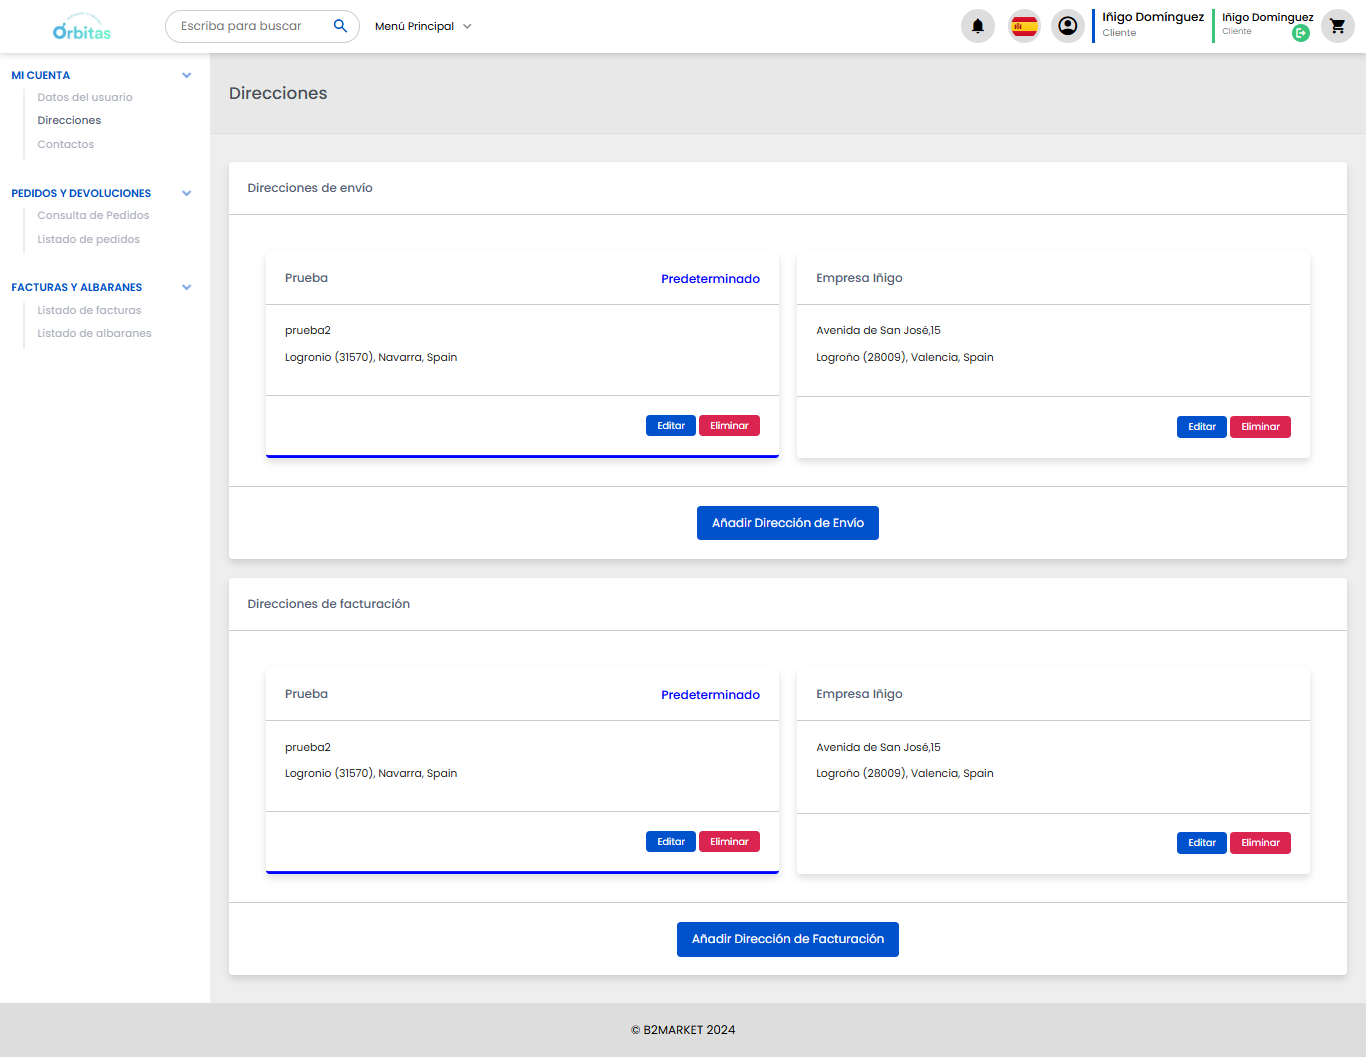The height and width of the screenshot is (1057, 1366).
Task: Open the notifications bell
Action: coord(977,26)
